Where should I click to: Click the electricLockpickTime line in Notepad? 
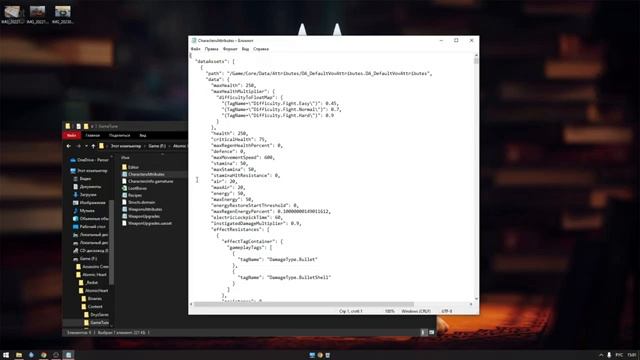[248, 218]
